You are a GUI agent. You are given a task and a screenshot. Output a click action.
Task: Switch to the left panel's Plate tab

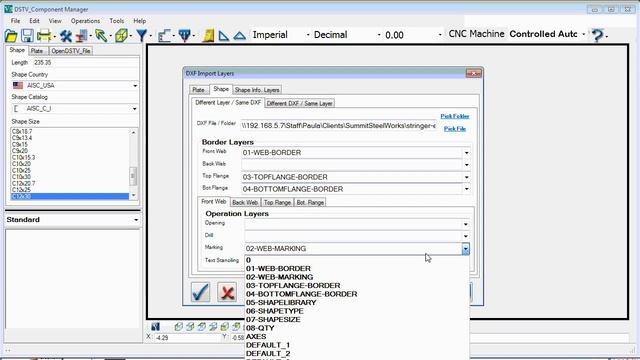pyautogui.click(x=37, y=51)
